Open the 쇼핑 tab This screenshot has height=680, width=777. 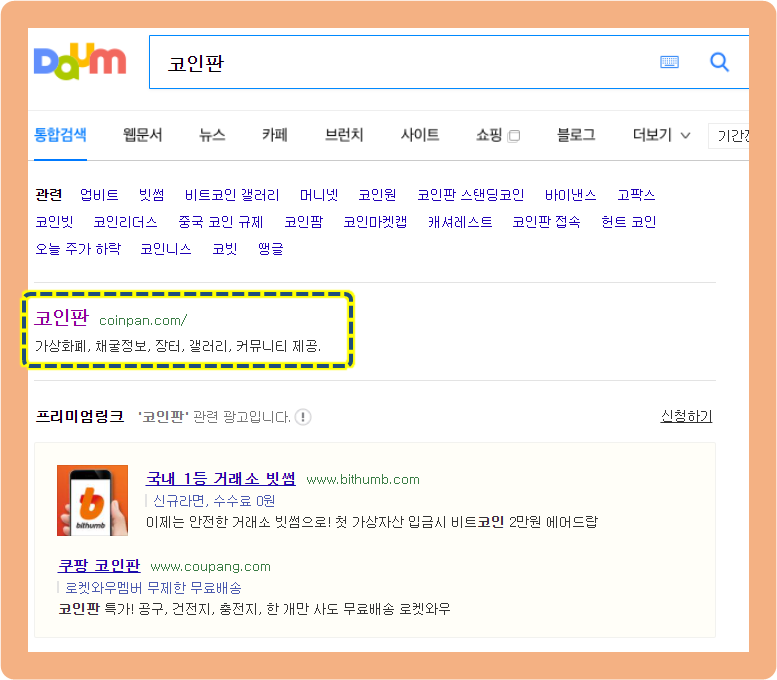tap(489, 135)
